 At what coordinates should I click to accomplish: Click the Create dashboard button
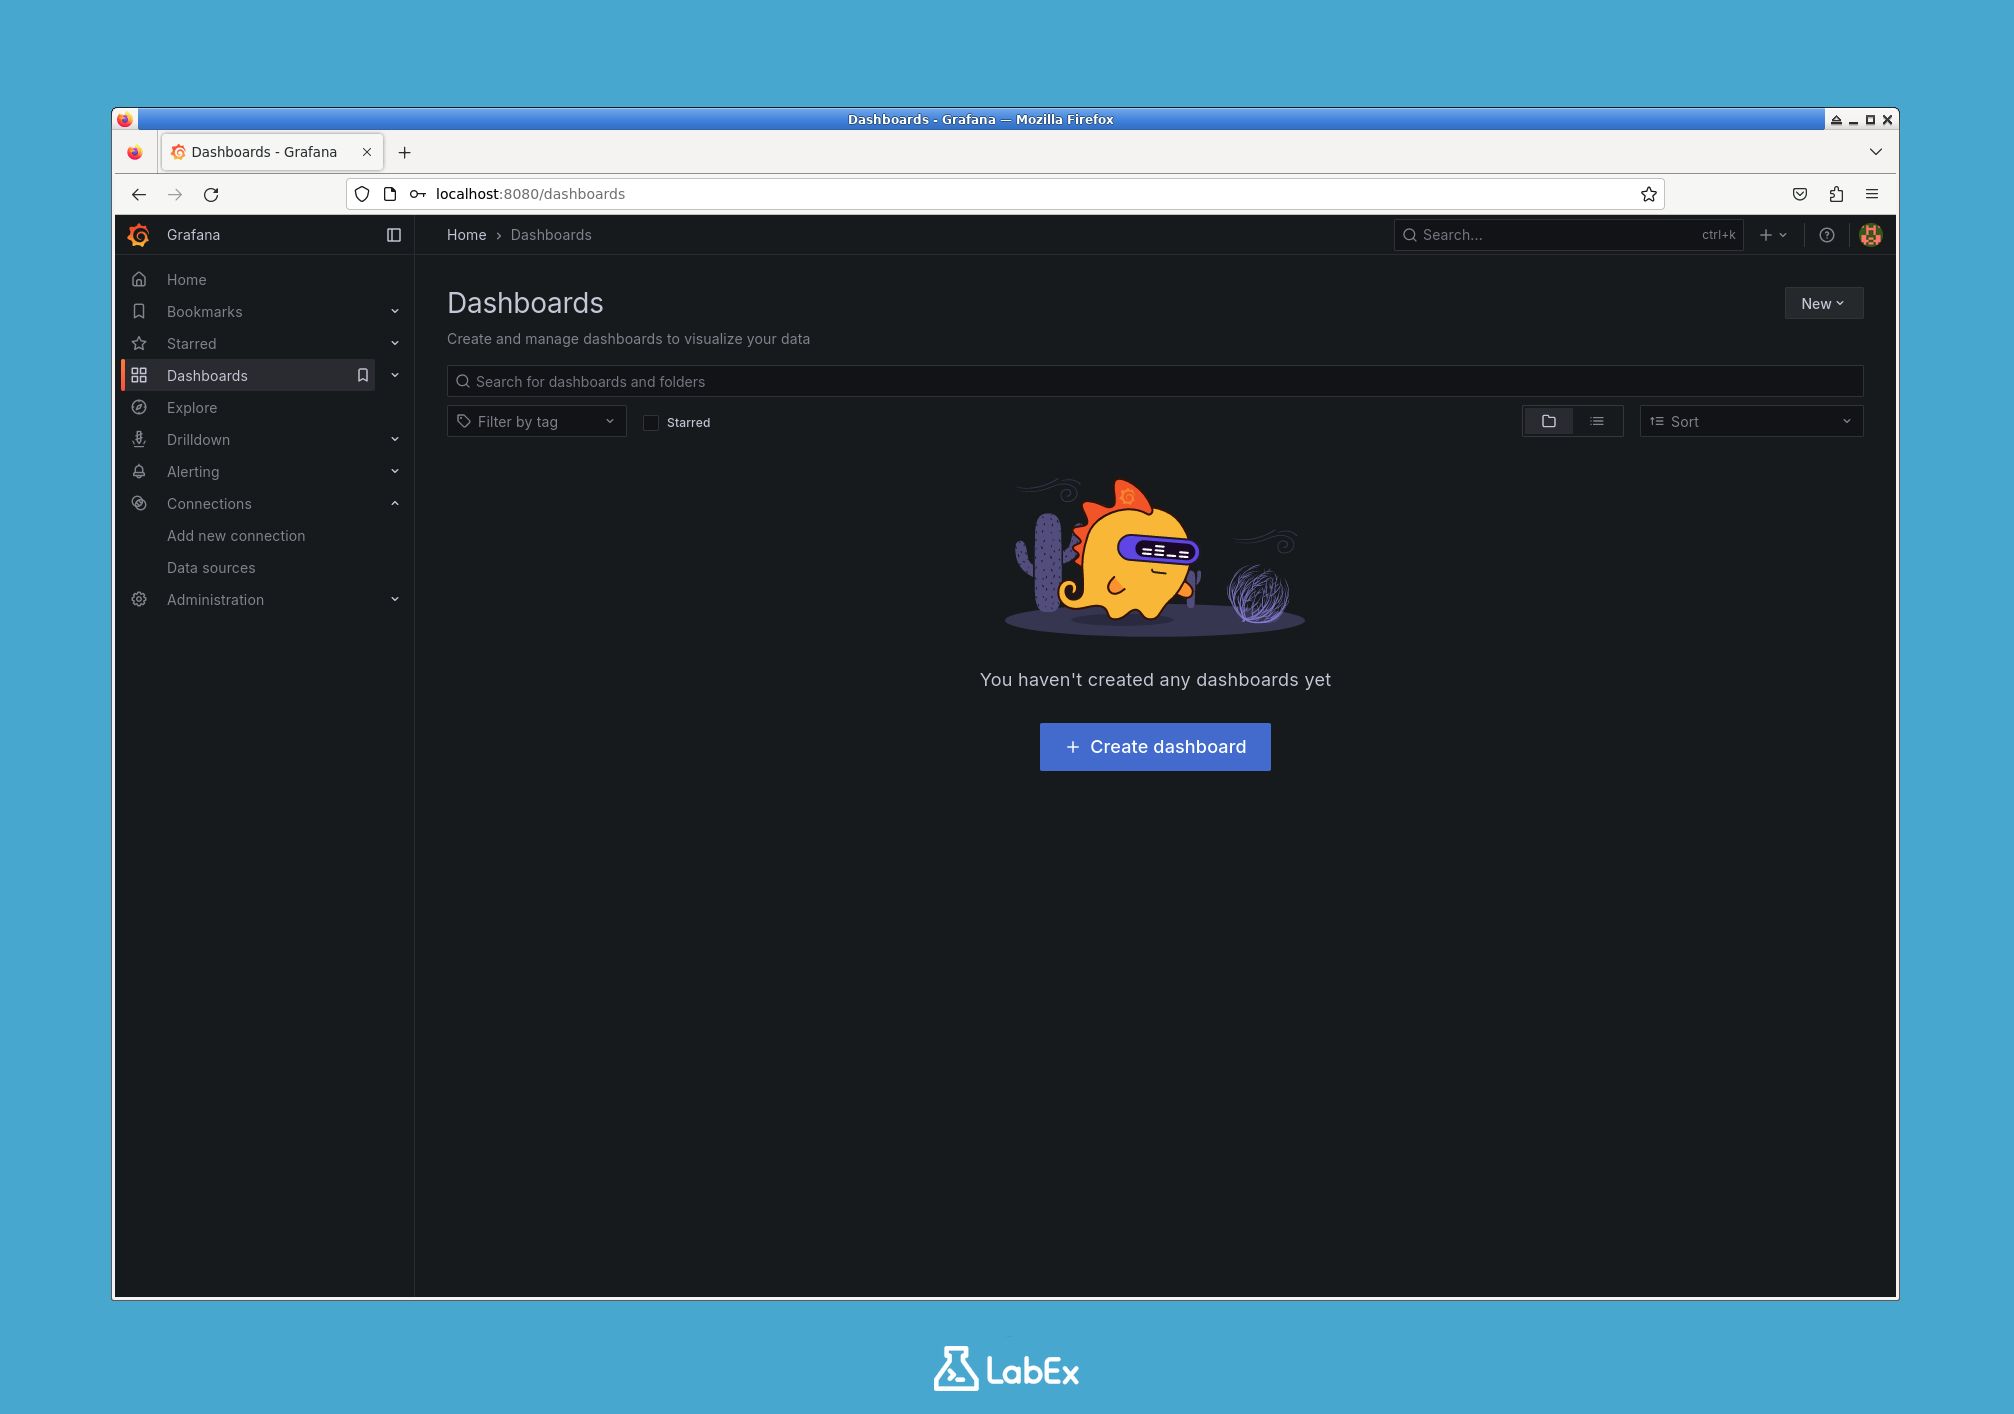(1154, 746)
